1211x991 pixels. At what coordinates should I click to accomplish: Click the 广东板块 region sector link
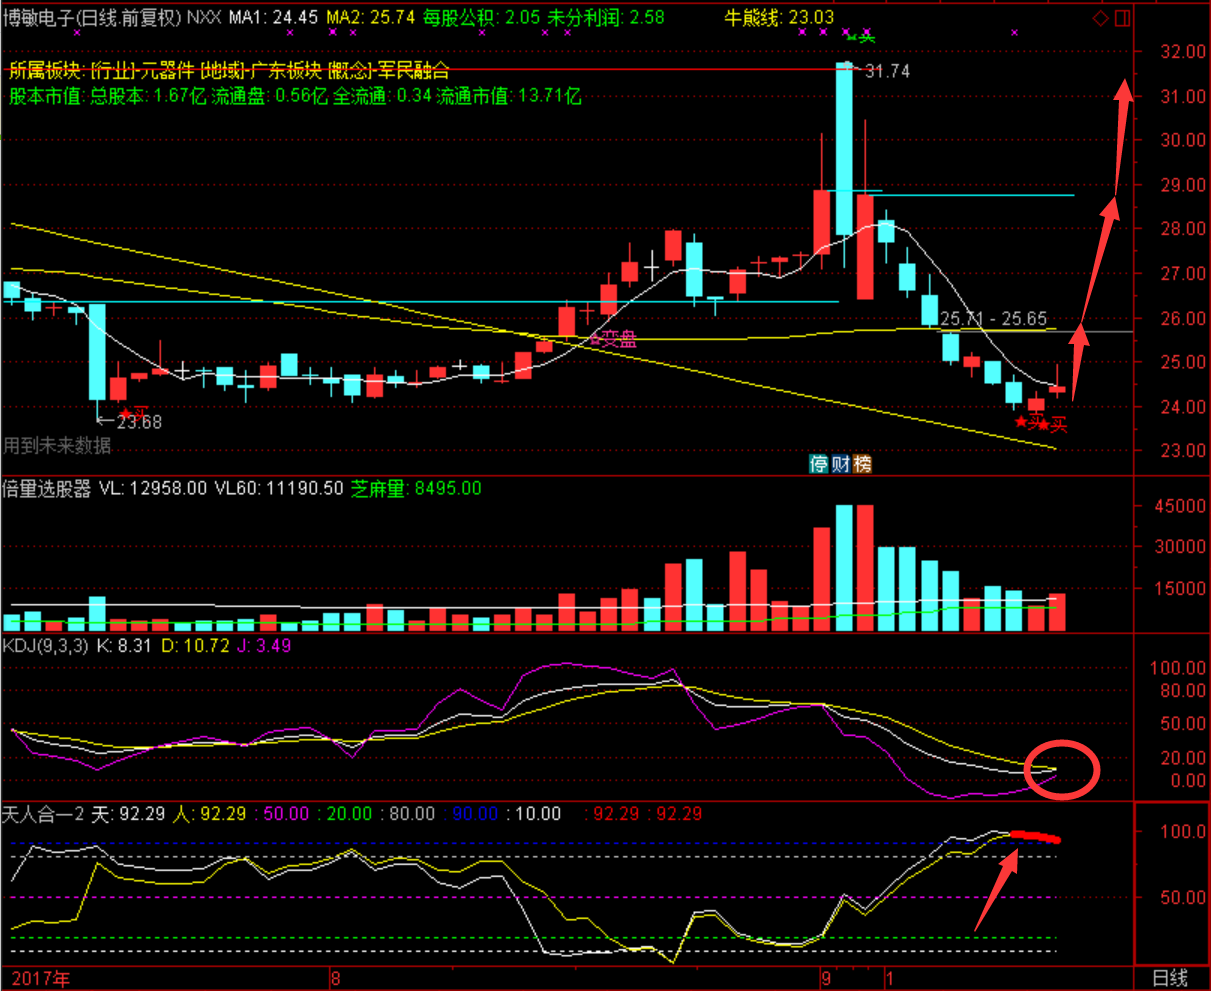[x=286, y=70]
